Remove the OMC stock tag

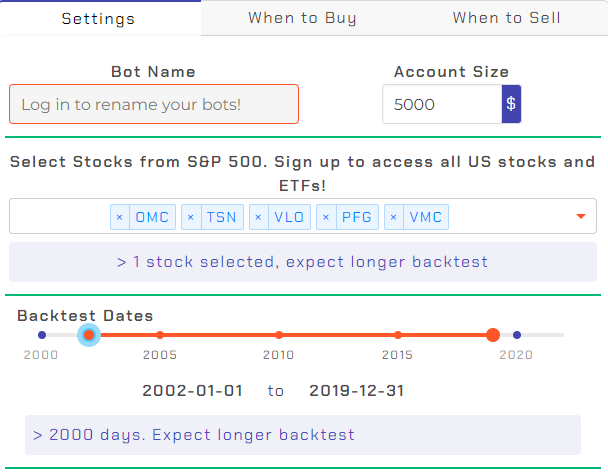pos(120,217)
